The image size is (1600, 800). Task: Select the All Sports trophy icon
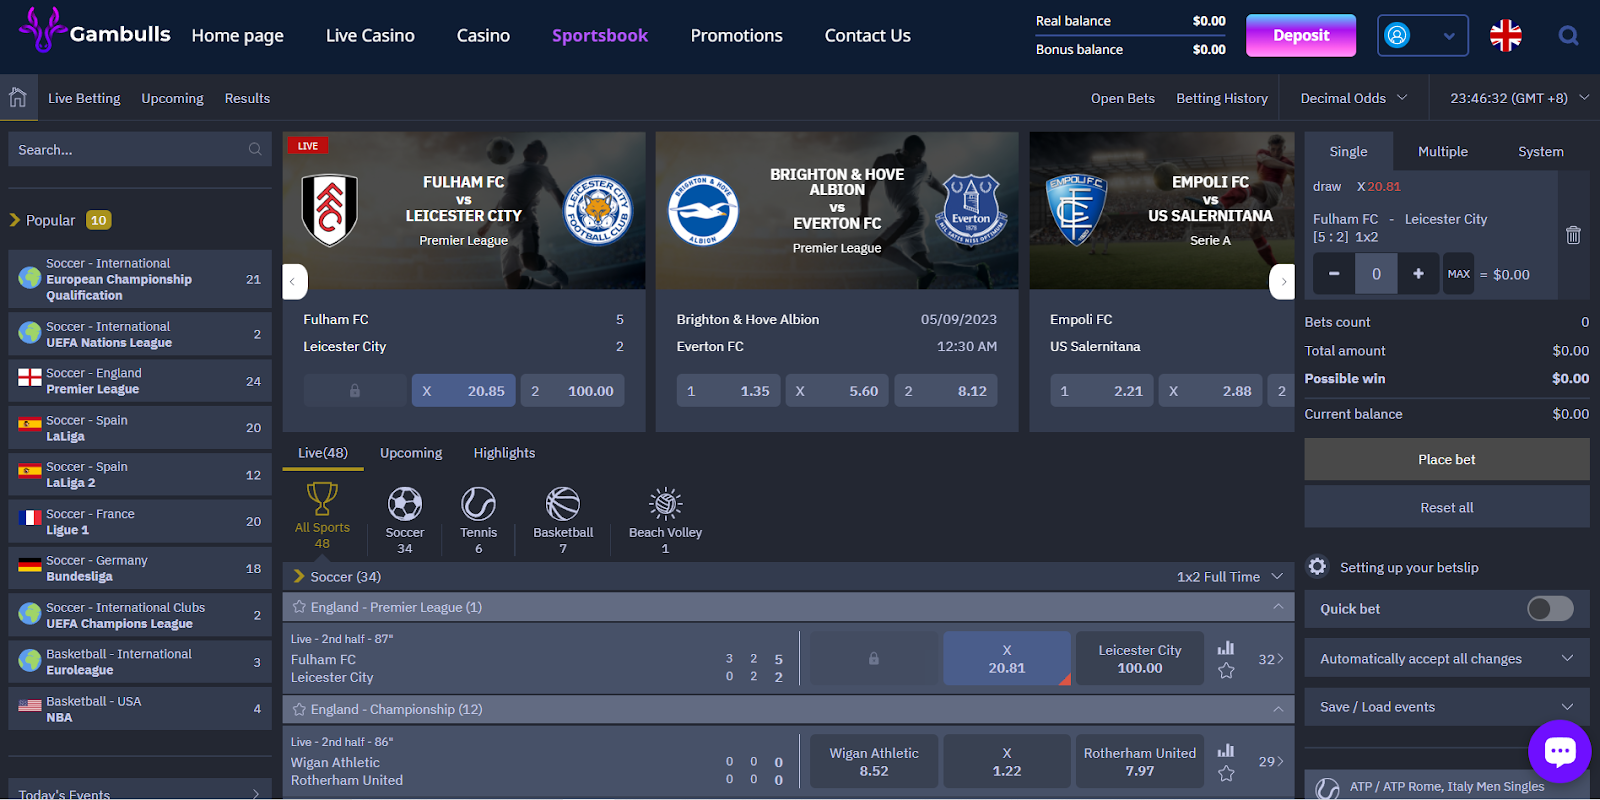tap(322, 498)
